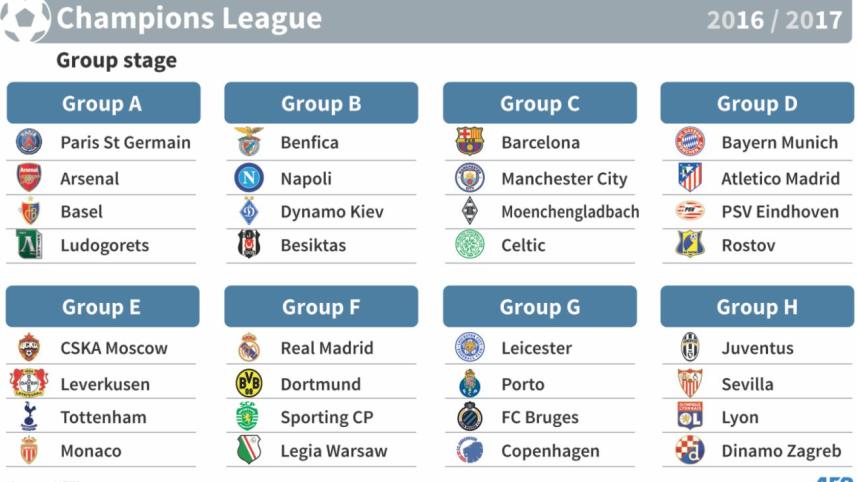Click the Tottenham club crest
This screenshot has width=857, height=482.
tap(29, 417)
